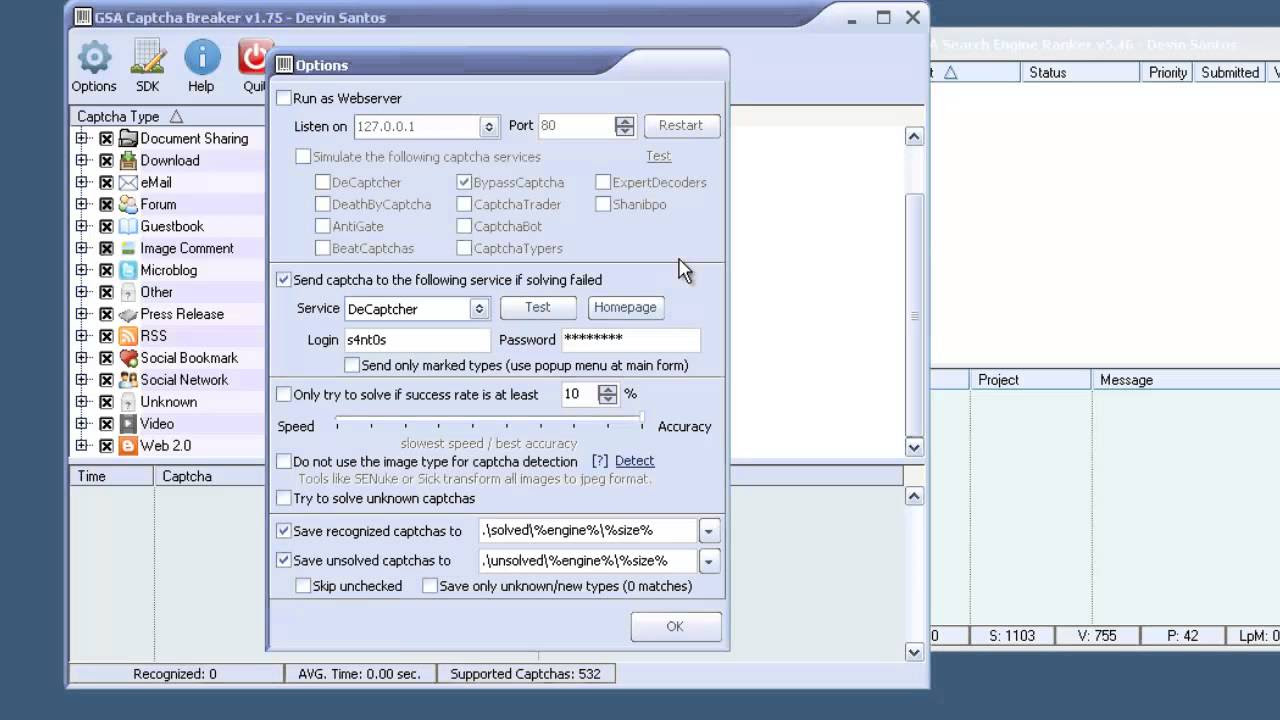Select the Forum category icon
The image size is (1280, 720).
128,204
